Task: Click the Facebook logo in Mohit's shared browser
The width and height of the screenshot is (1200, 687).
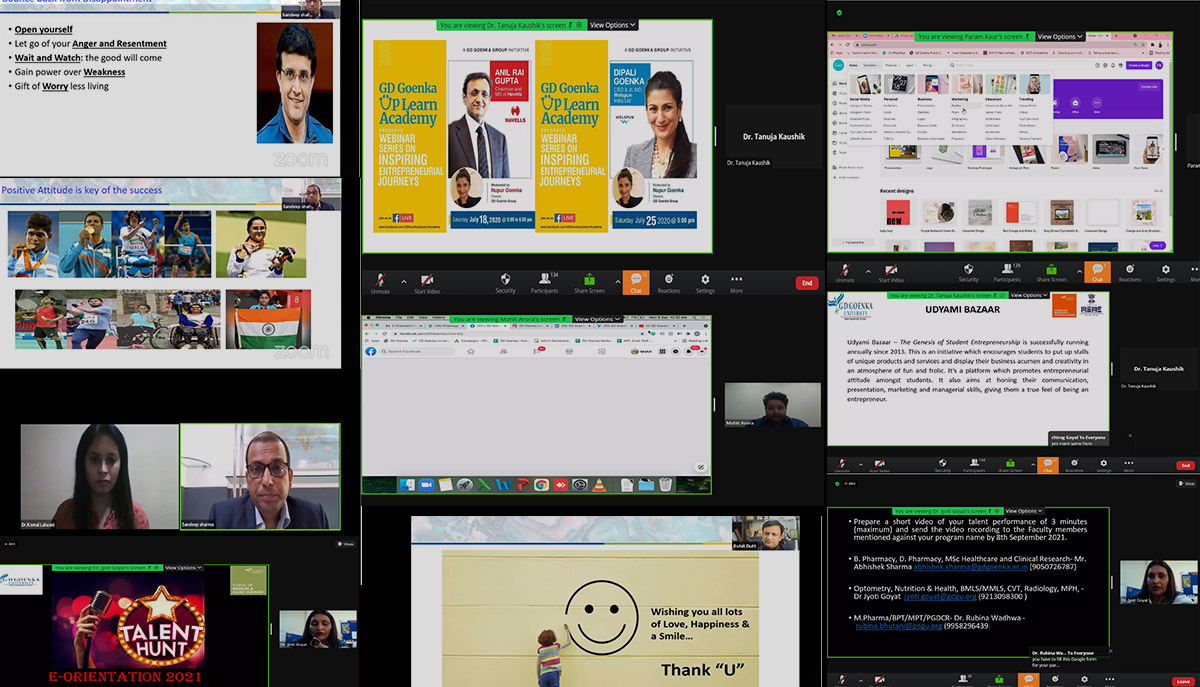Action: pyautogui.click(x=371, y=352)
